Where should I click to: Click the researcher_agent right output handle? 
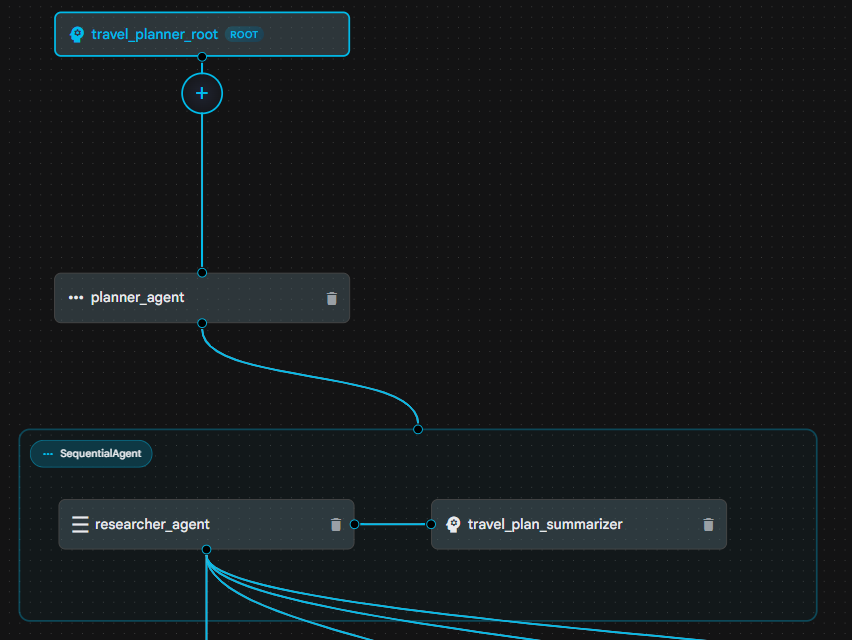point(354,524)
